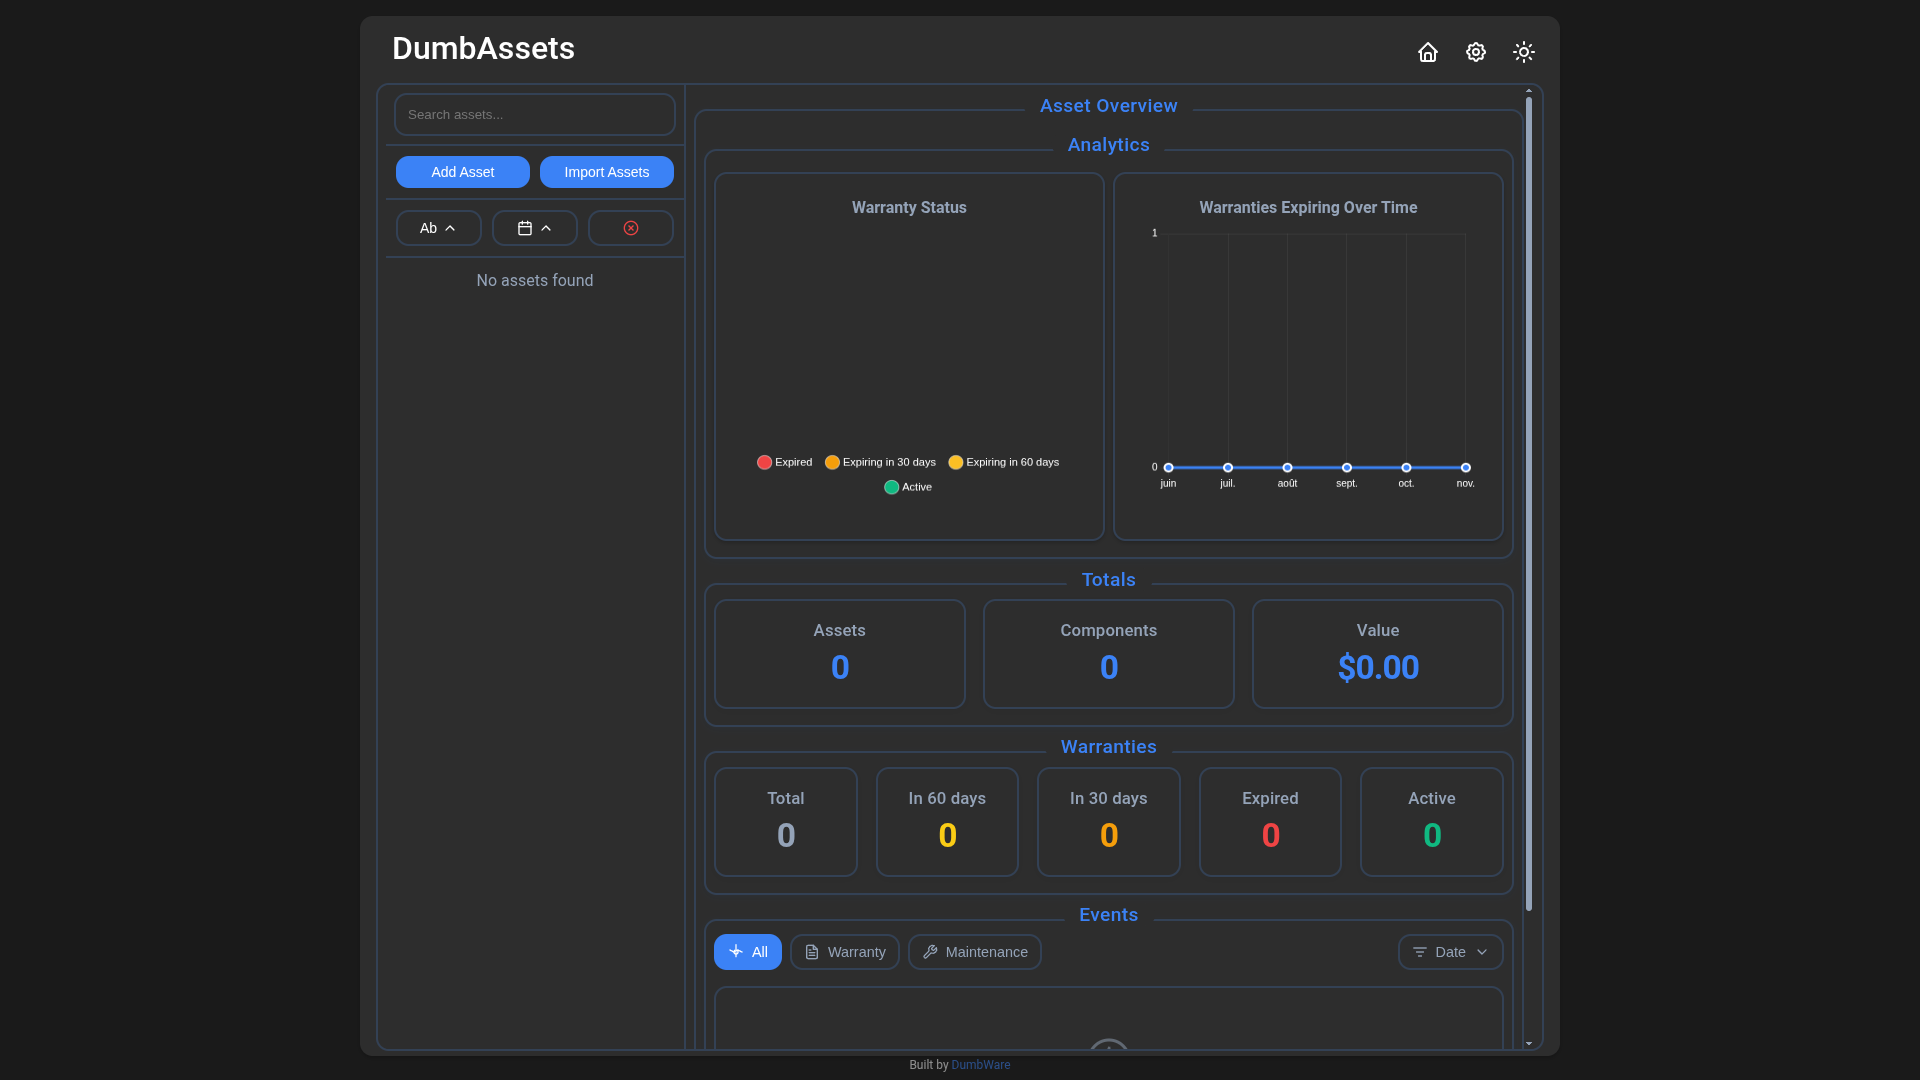Sort assets by name (Ab)
Viewport: 1920px width, 1080px height.
point(439,228)
